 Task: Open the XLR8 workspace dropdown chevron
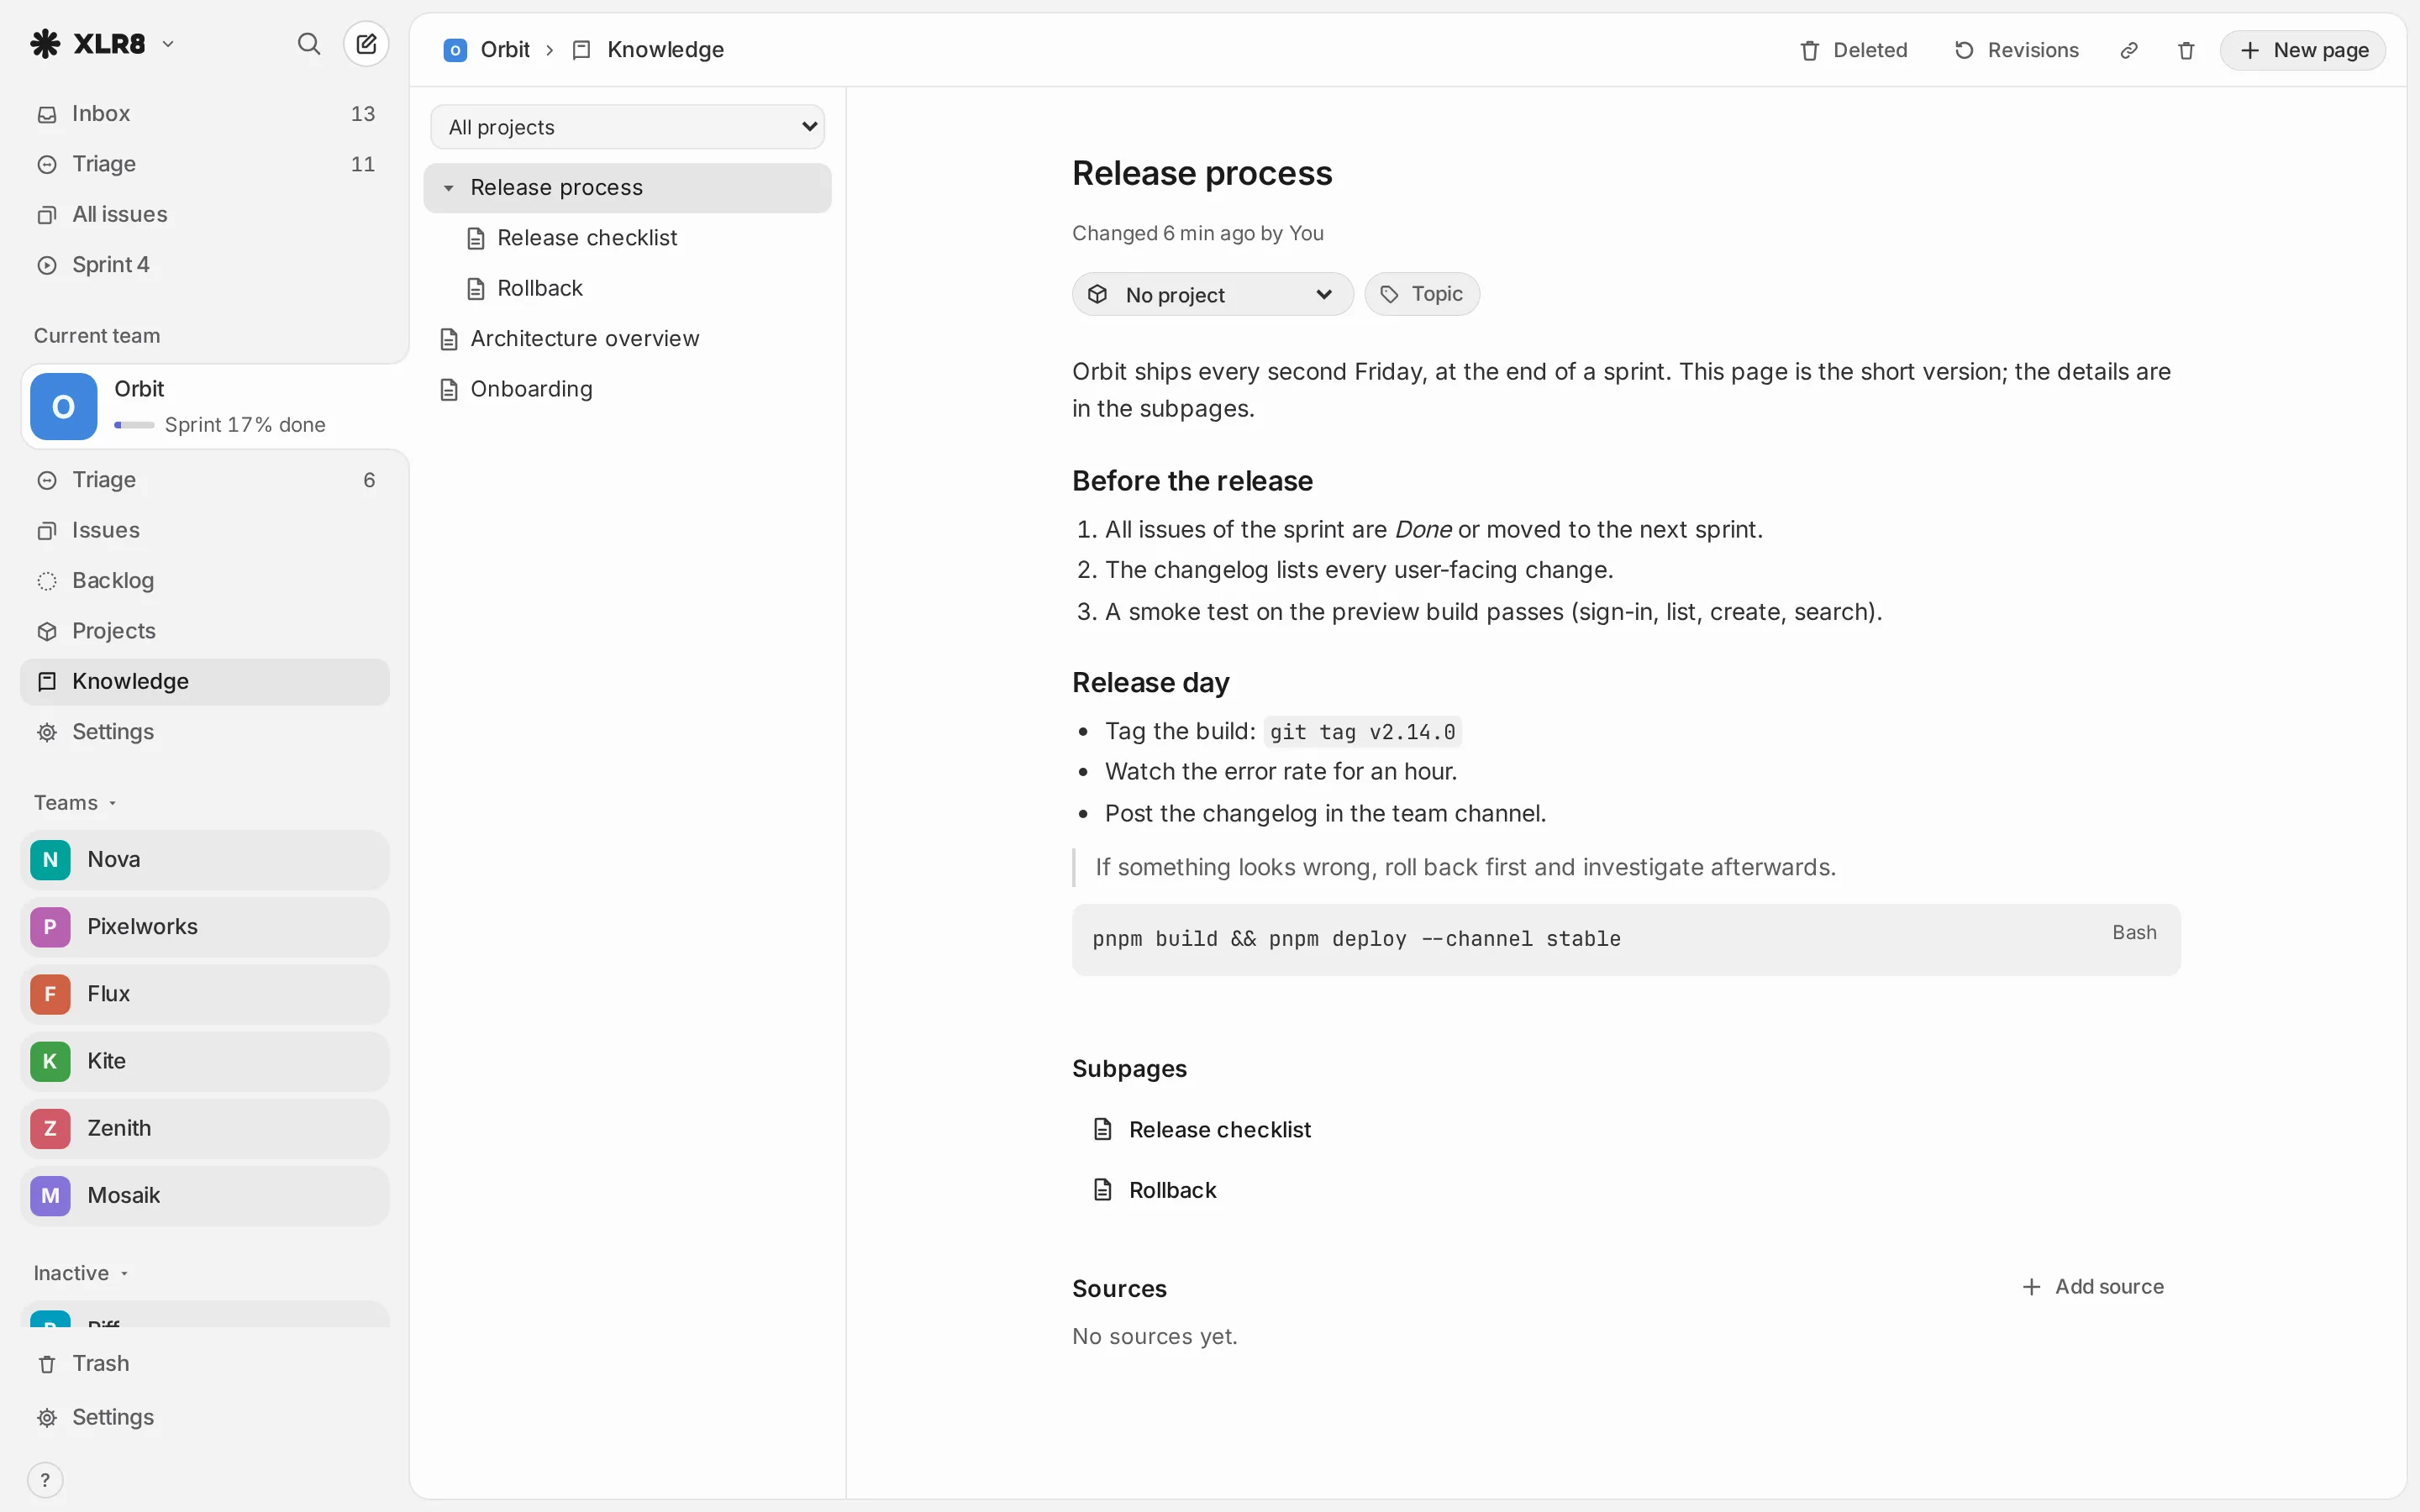coord(168,44)
